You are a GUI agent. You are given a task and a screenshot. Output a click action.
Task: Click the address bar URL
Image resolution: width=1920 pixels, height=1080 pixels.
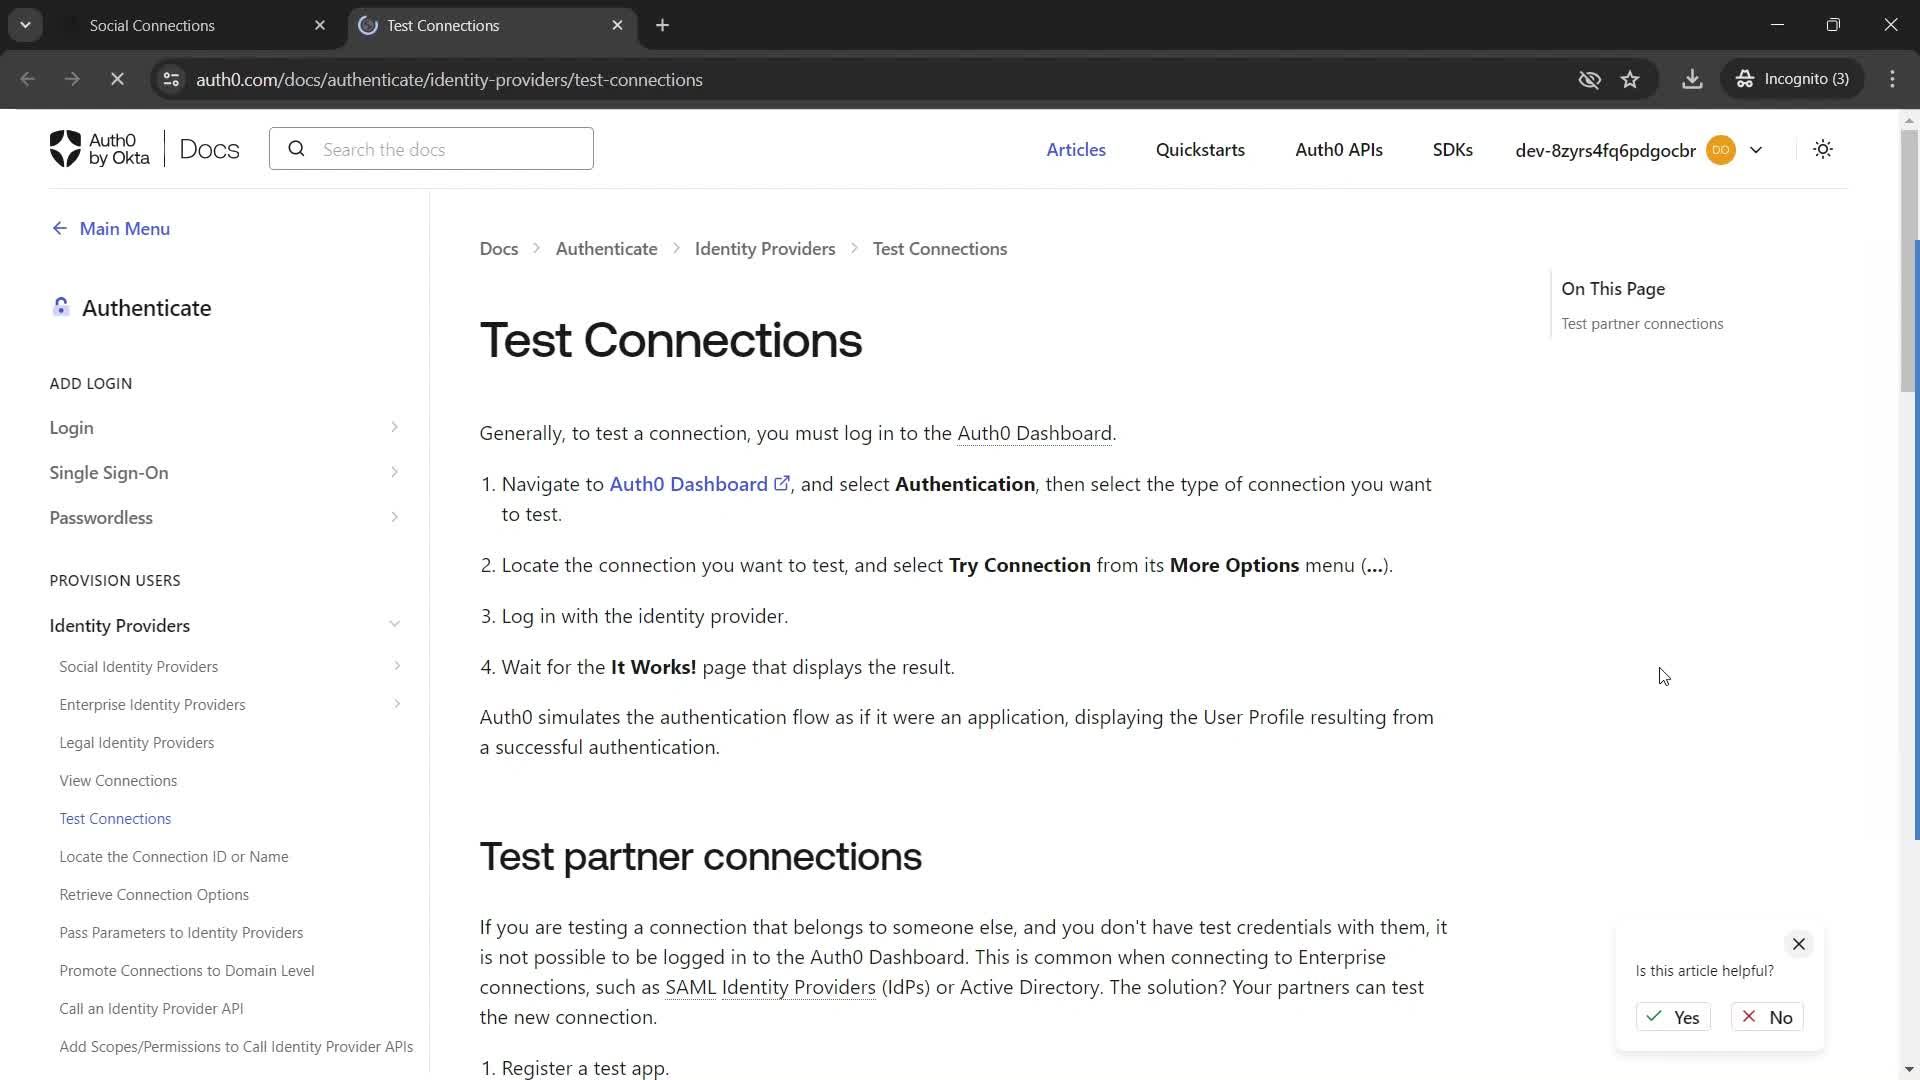pos(449,80)
